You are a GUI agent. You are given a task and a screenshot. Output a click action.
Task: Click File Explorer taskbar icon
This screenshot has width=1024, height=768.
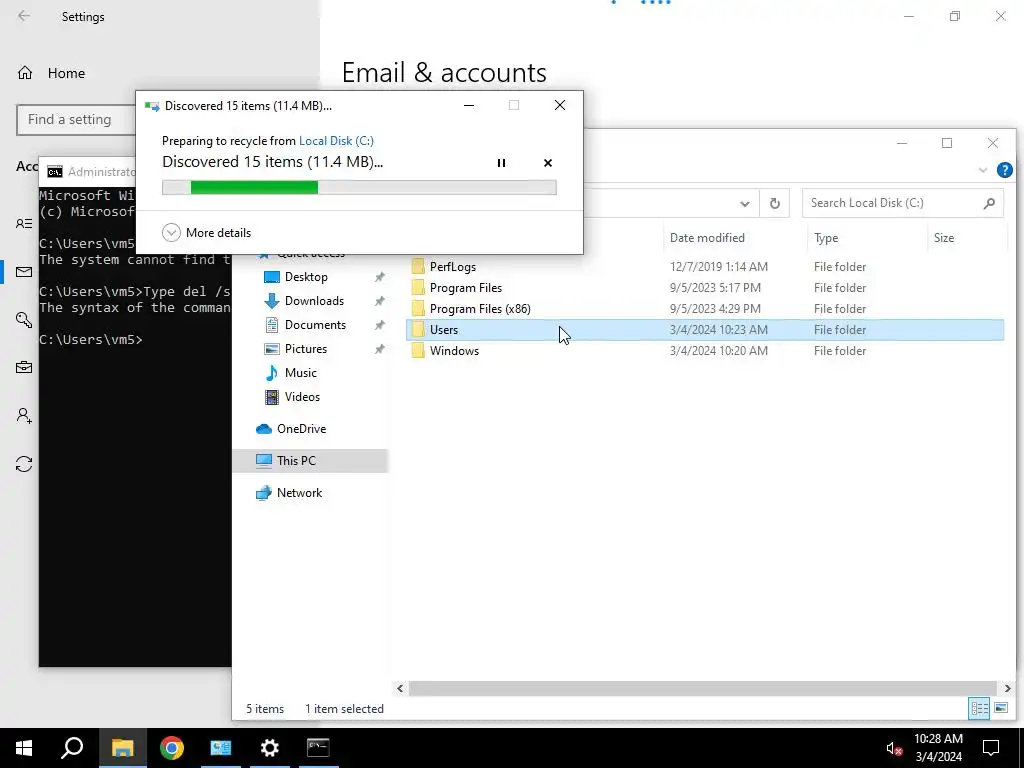coord(122,748)
